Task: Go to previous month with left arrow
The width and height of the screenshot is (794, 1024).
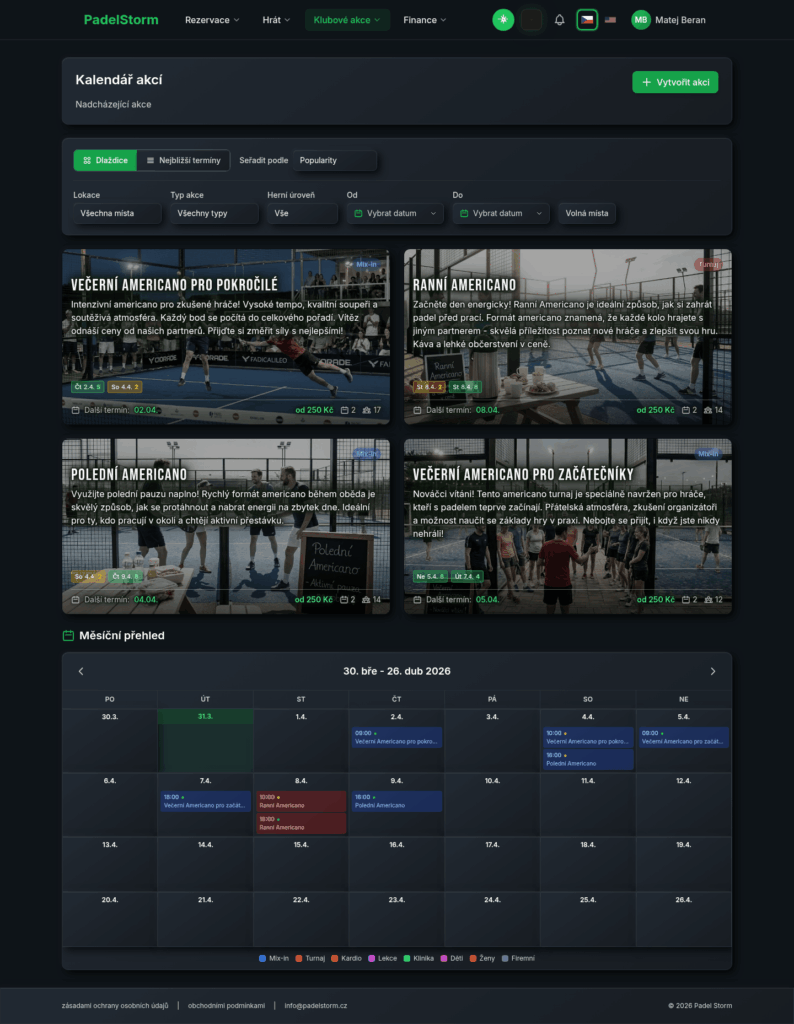Action: click(81, 671)
